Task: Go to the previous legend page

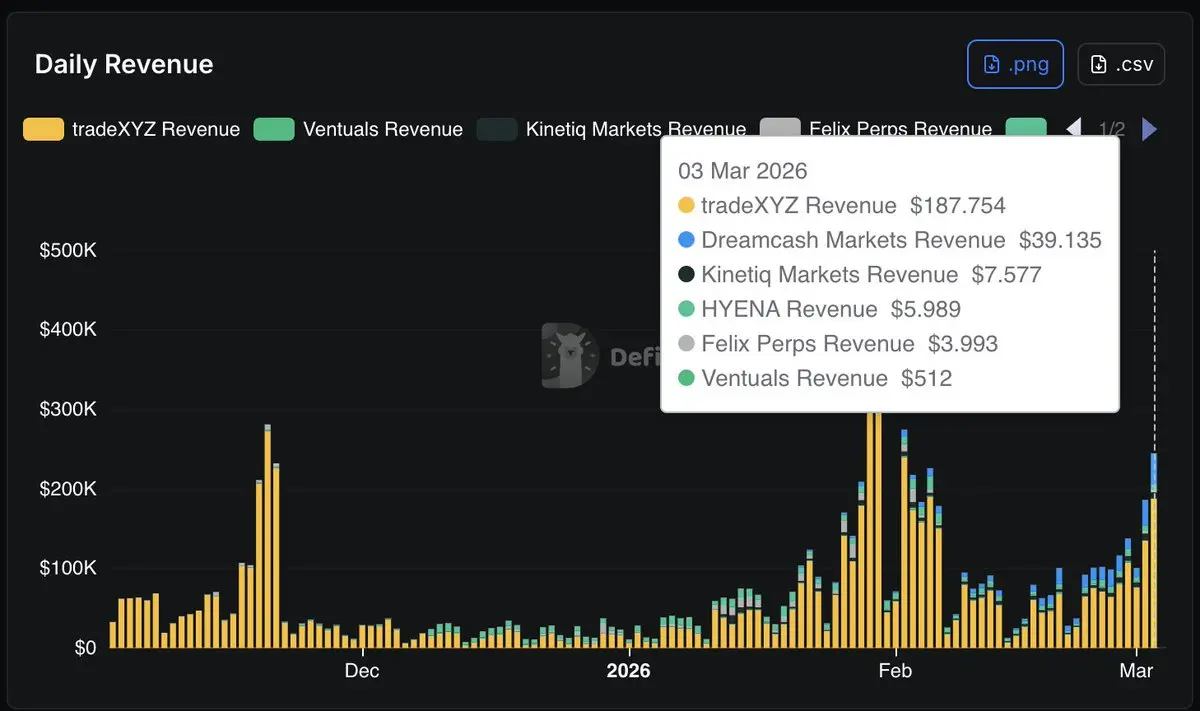Action: pyautogui.click(x=1074, y=129)
